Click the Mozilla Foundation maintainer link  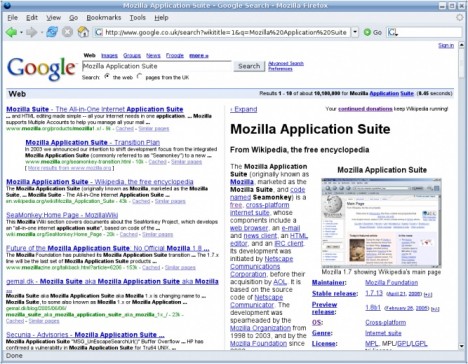click(x=391, y=283)
